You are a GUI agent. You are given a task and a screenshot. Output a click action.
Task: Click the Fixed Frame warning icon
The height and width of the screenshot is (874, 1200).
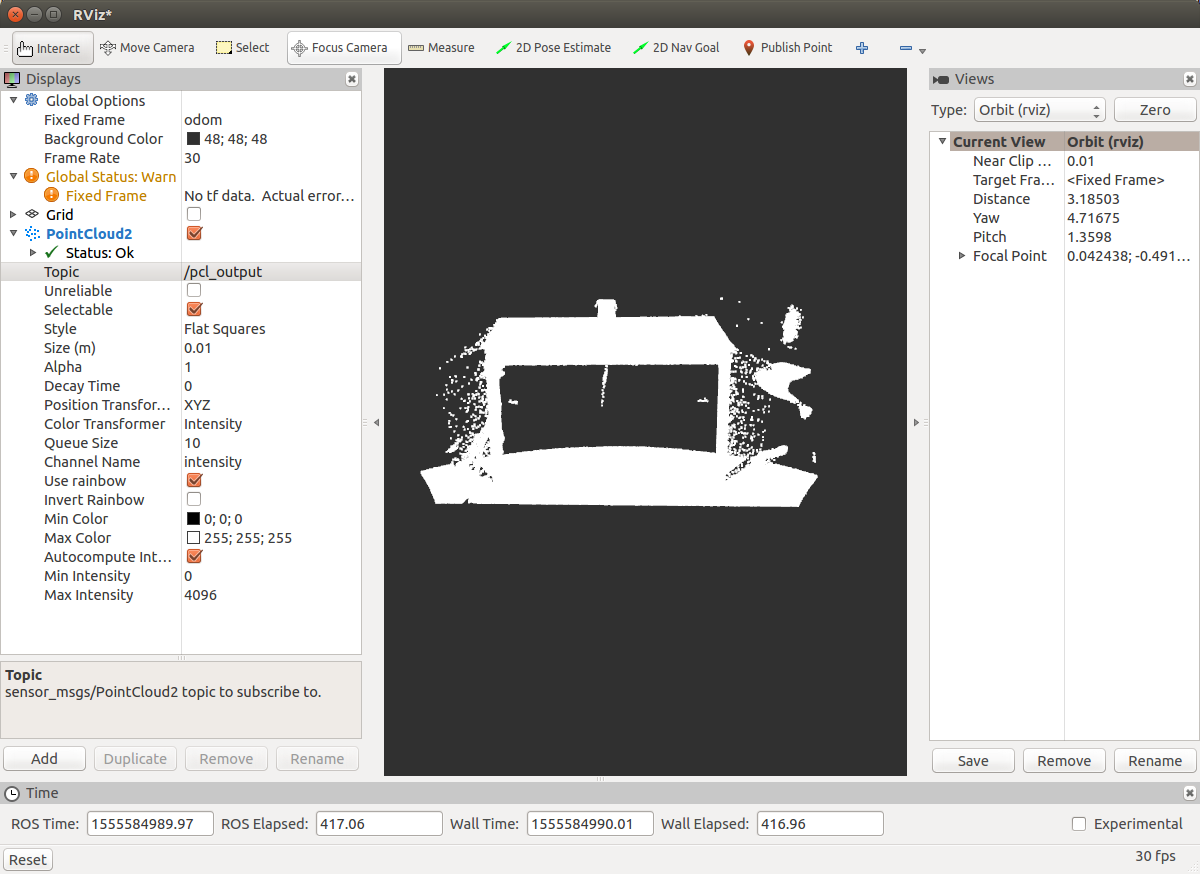(x=52, y=195)
